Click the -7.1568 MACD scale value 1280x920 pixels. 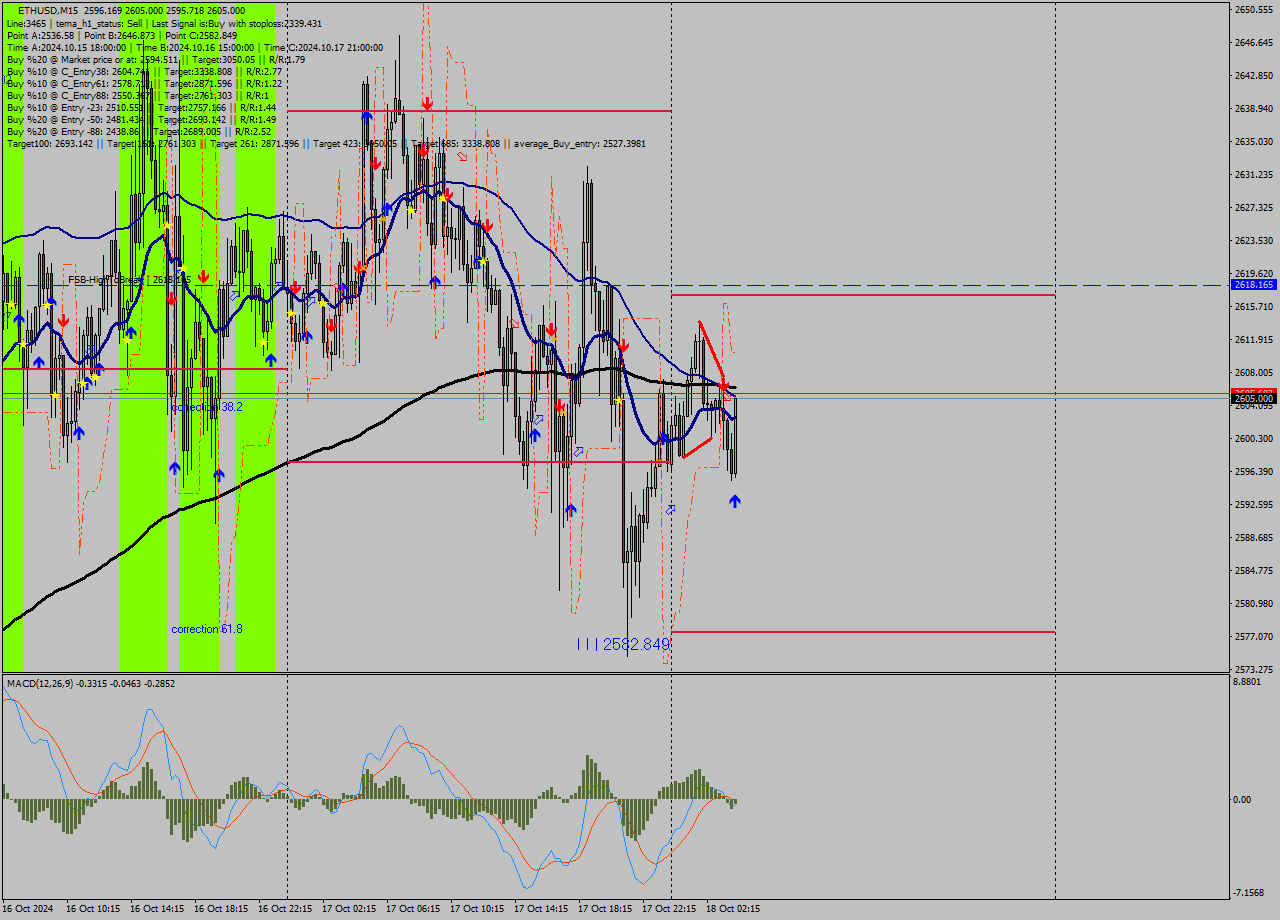[x=1251, y=893]
